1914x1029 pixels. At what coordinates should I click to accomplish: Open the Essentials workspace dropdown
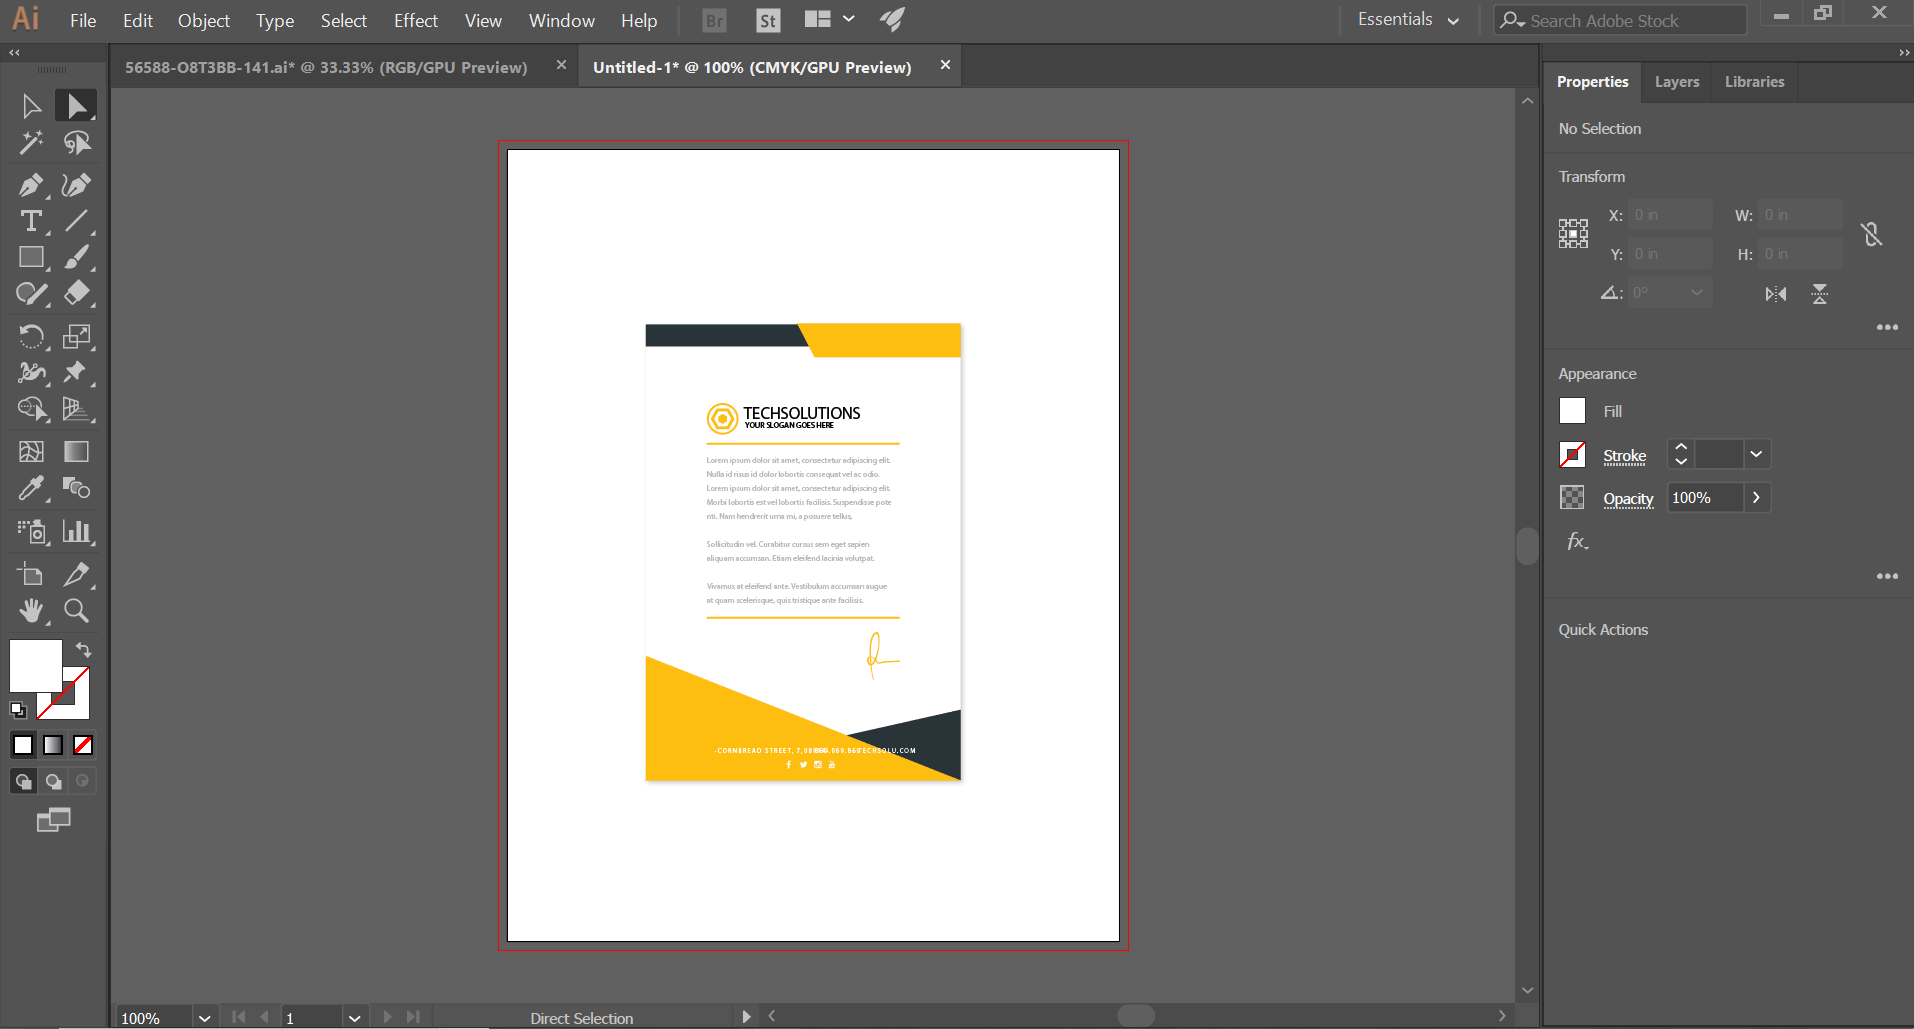coord(1408,20)
